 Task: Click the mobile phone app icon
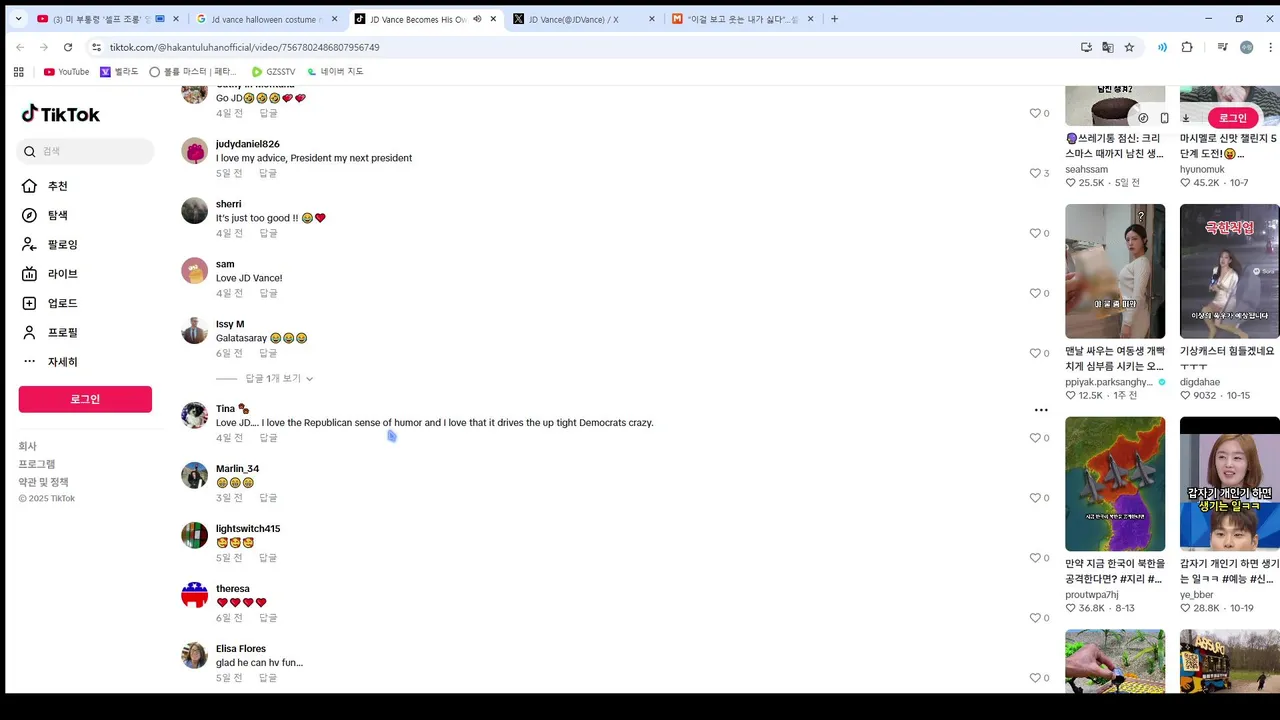(x=1164, y=118)
